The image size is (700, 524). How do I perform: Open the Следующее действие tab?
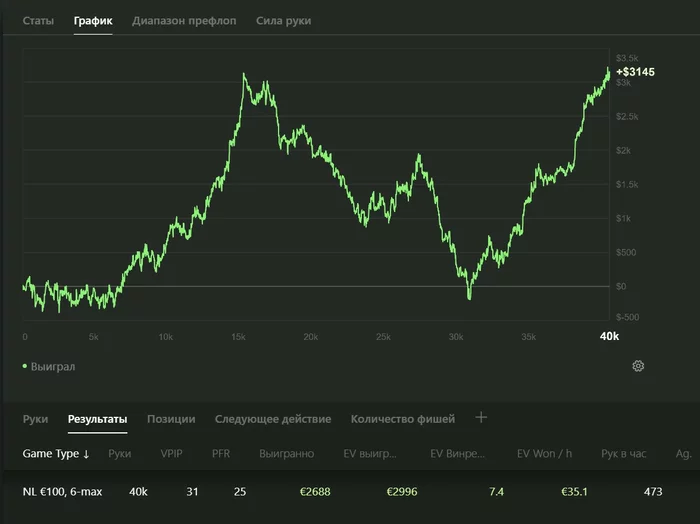point(273,419)
